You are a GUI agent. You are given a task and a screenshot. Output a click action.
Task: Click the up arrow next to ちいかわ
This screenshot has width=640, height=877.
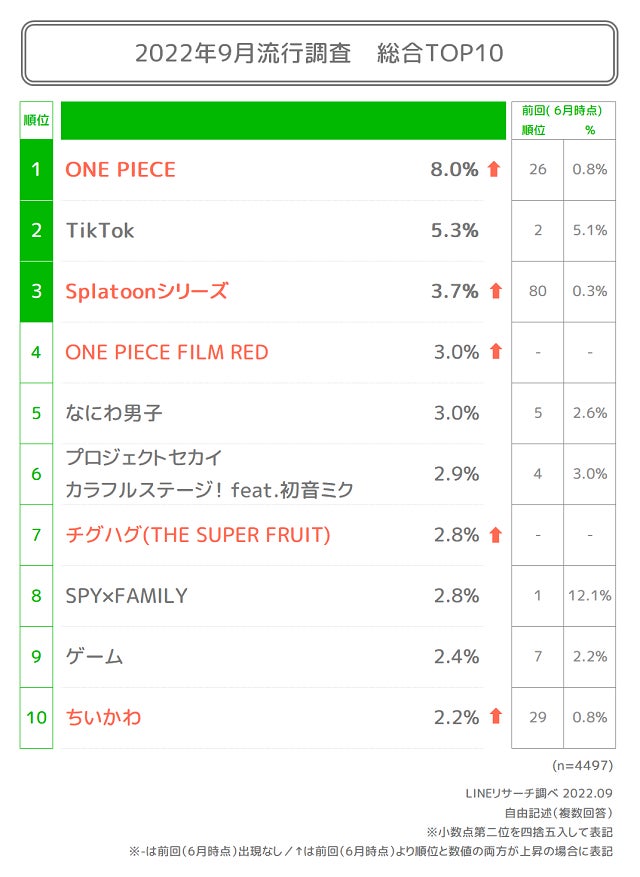point(493,716)
